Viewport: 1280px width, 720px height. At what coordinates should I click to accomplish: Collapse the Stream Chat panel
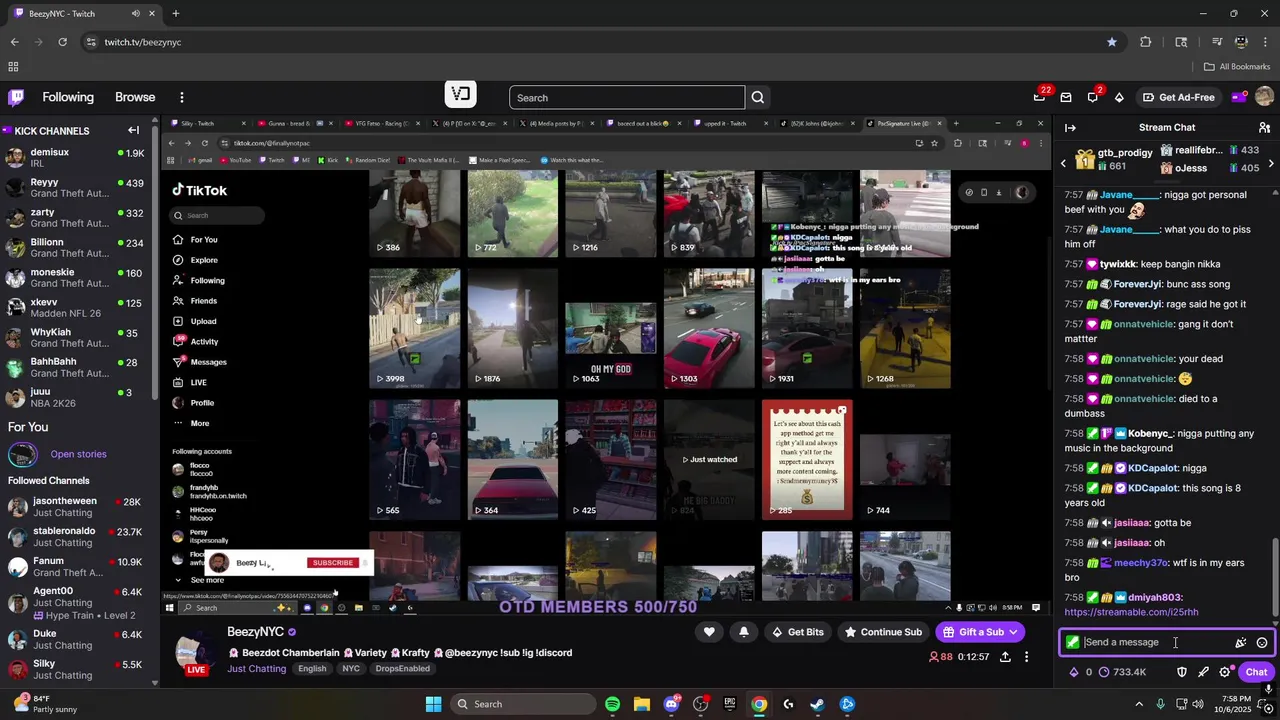pyautogui.click(x=1070, y=128)
